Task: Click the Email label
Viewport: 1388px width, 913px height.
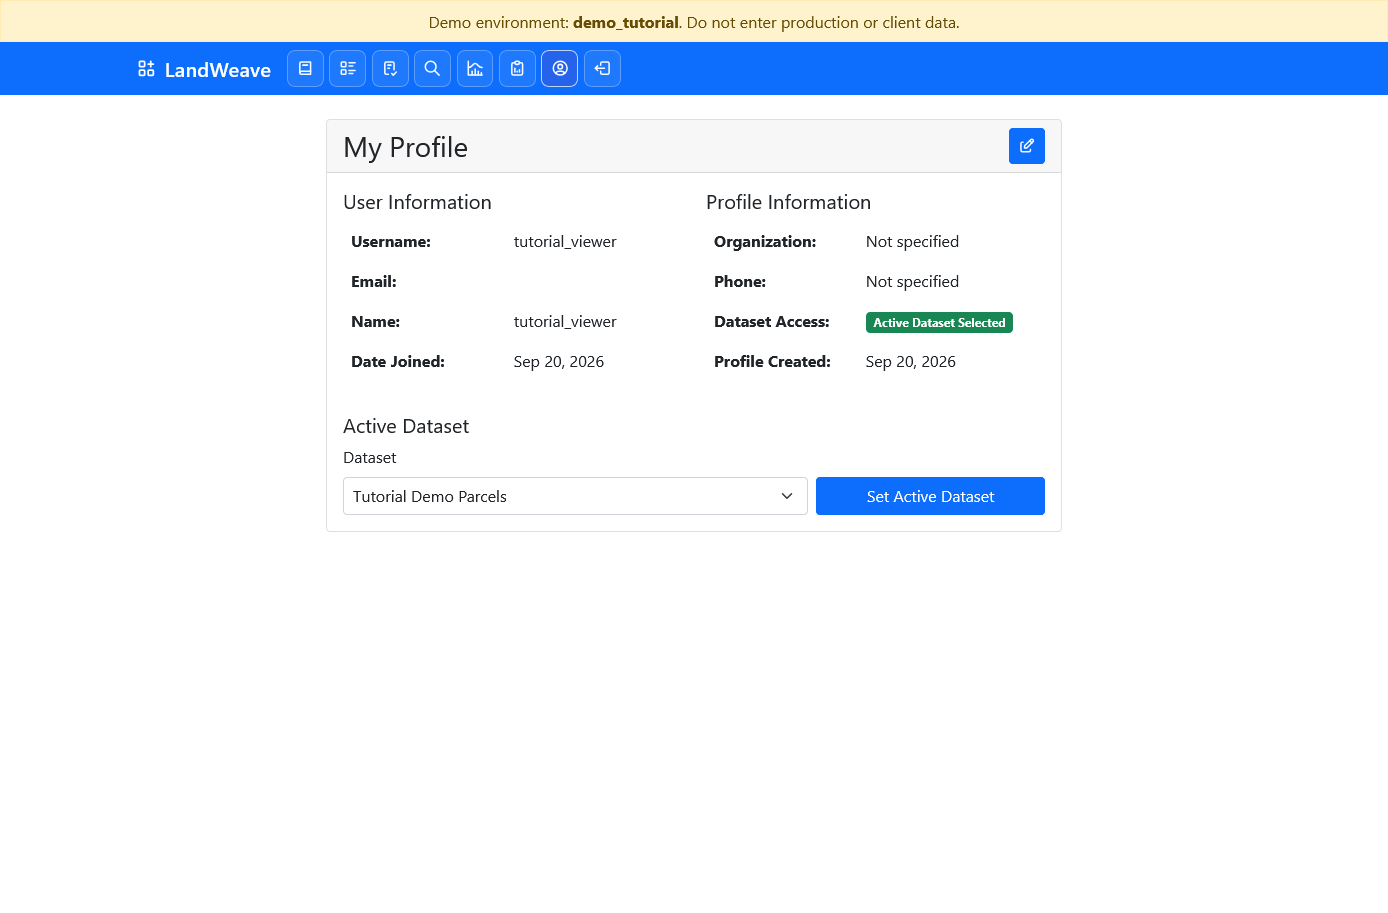Action: pyautogui.click(x=374, y=282)
